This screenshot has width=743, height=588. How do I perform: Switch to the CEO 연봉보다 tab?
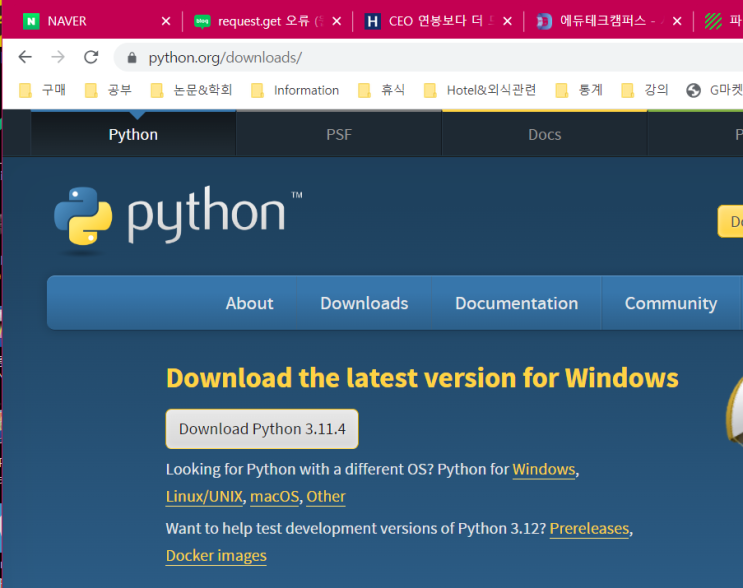click(x=430, y=21)
